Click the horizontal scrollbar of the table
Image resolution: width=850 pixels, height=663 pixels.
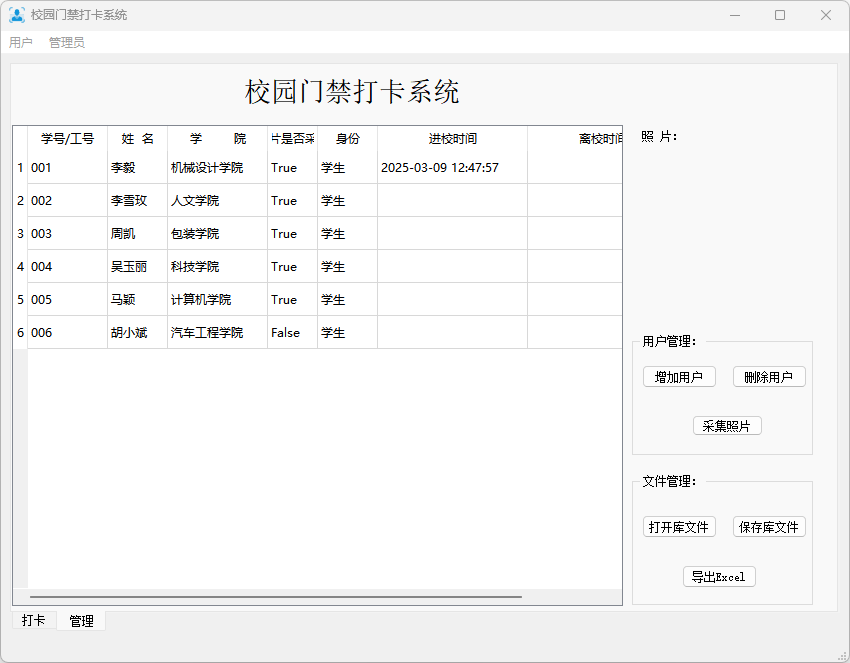pos(276,597)
